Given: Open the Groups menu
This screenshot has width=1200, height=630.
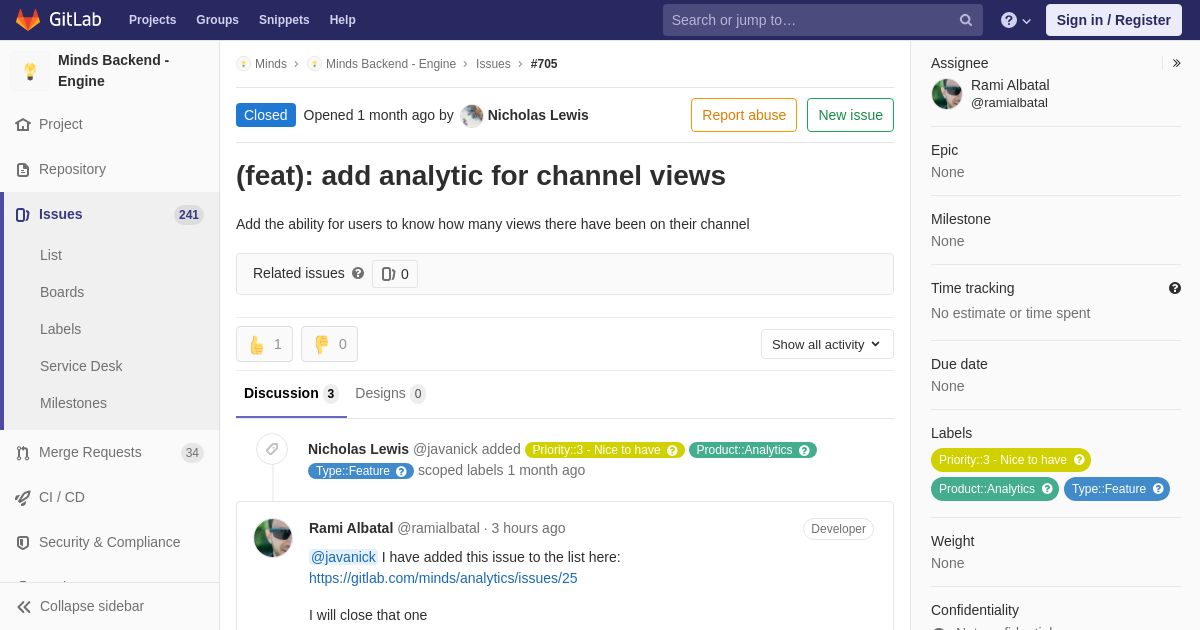Looking at the screenshot, I should 217,20.
